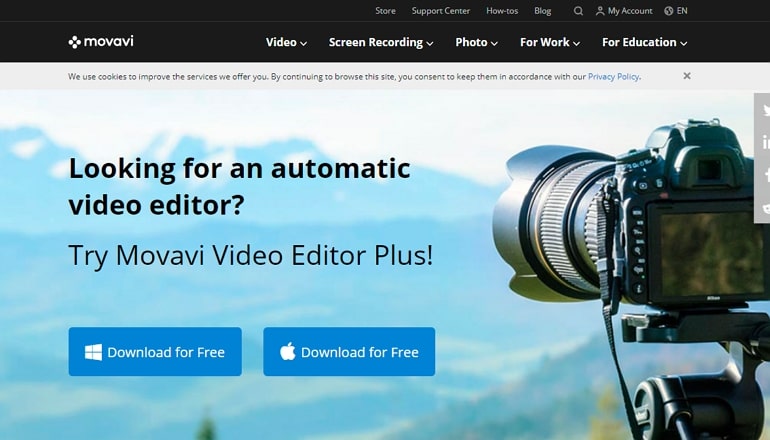Visit the Blog

click(543, 11)
